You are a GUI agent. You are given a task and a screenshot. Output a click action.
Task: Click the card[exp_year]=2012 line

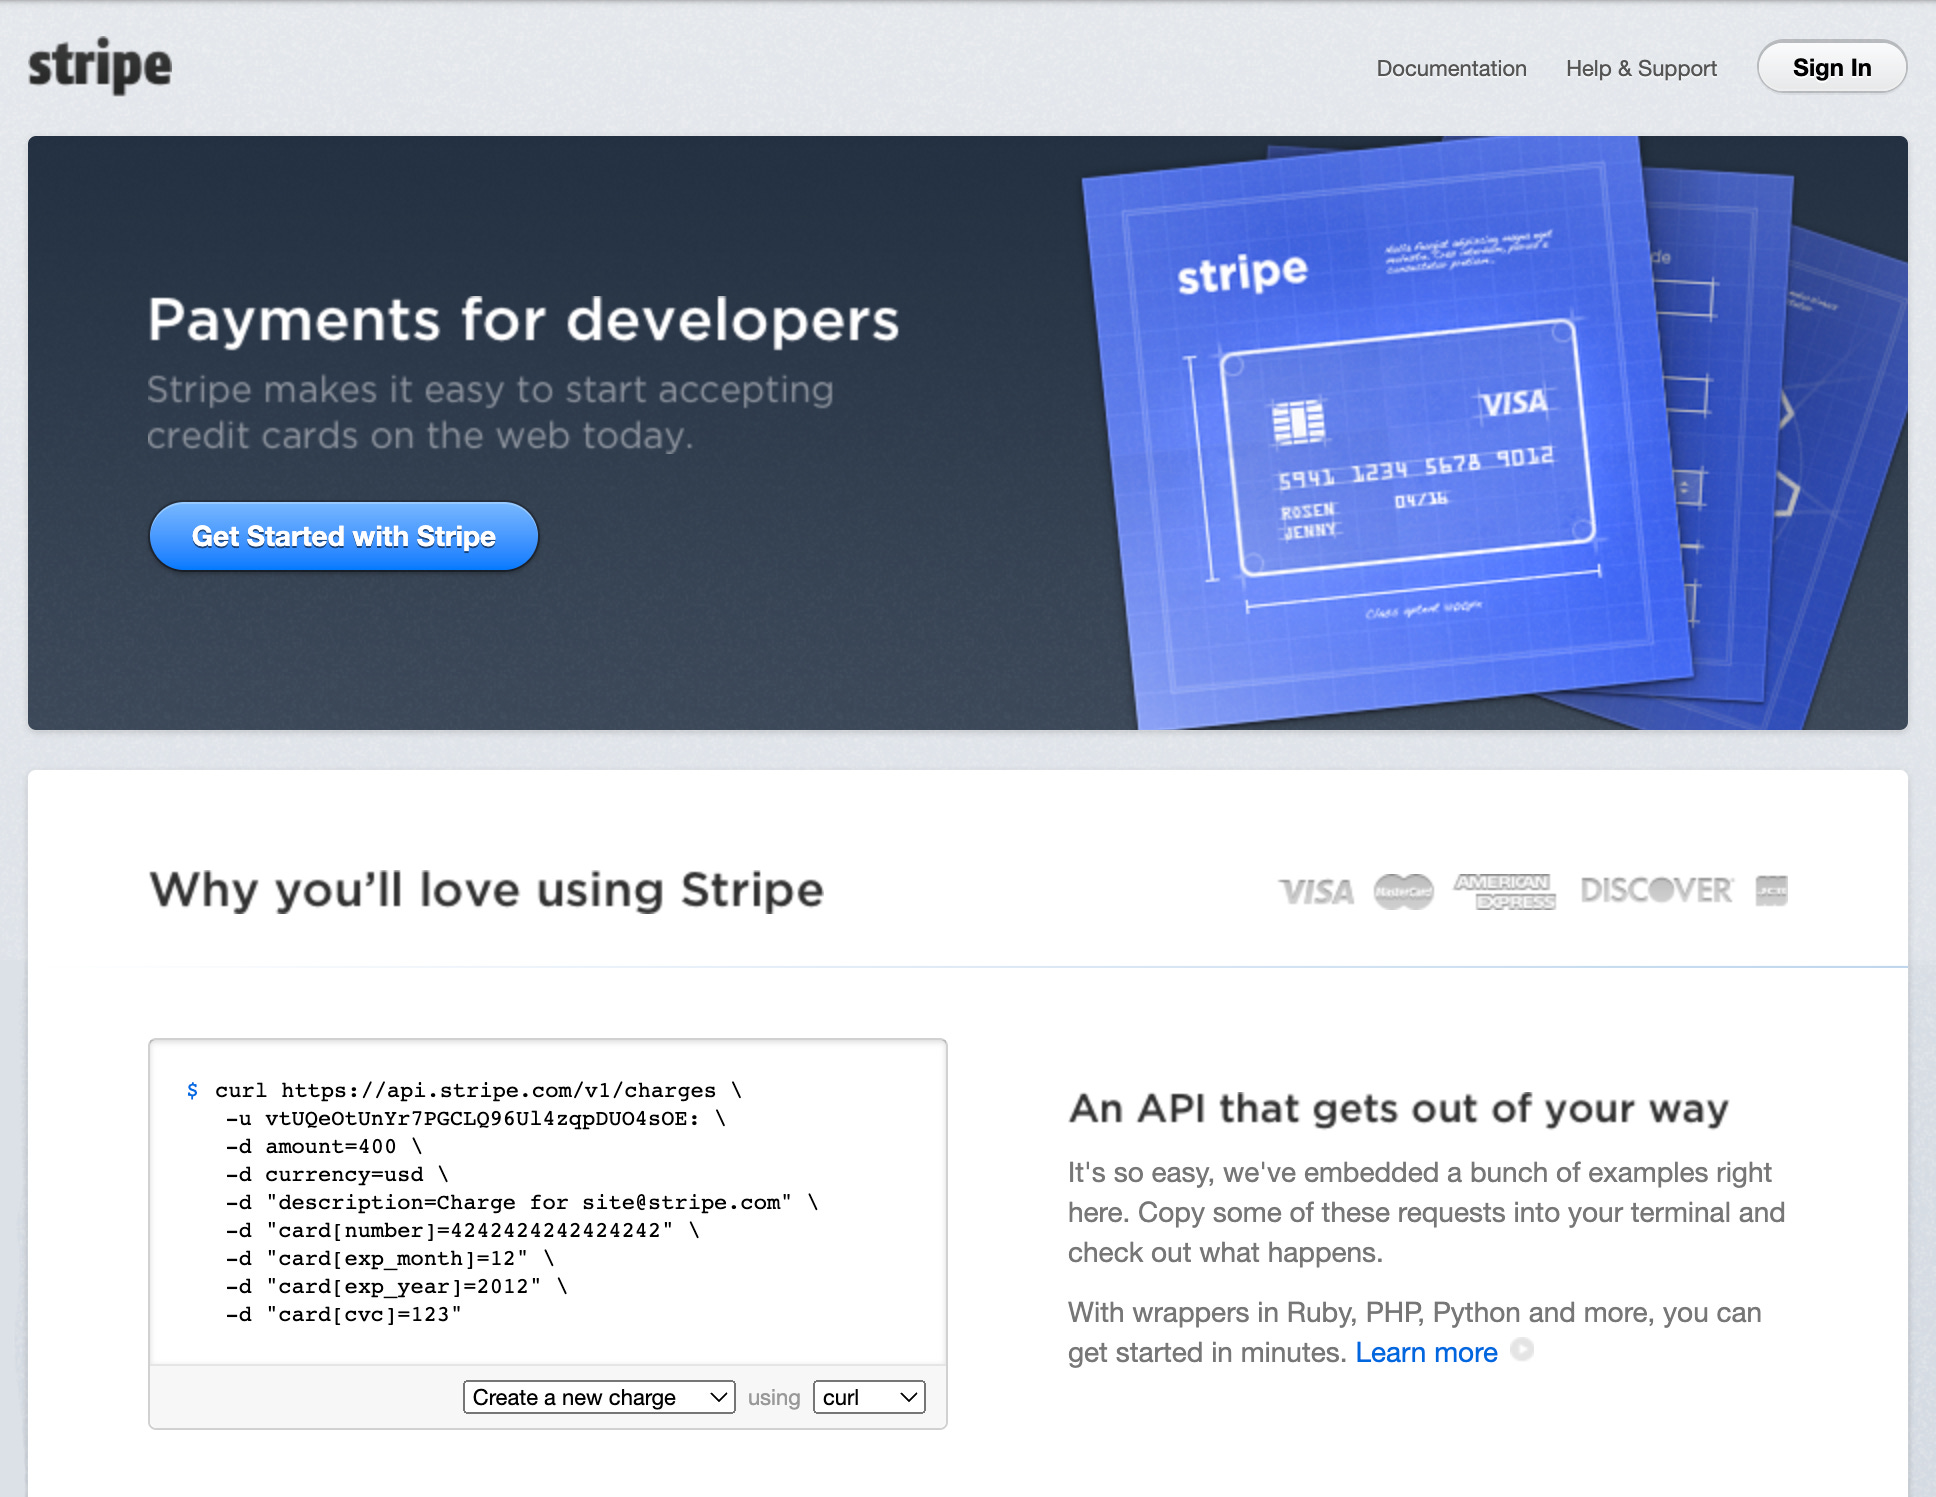[397, 1286]
